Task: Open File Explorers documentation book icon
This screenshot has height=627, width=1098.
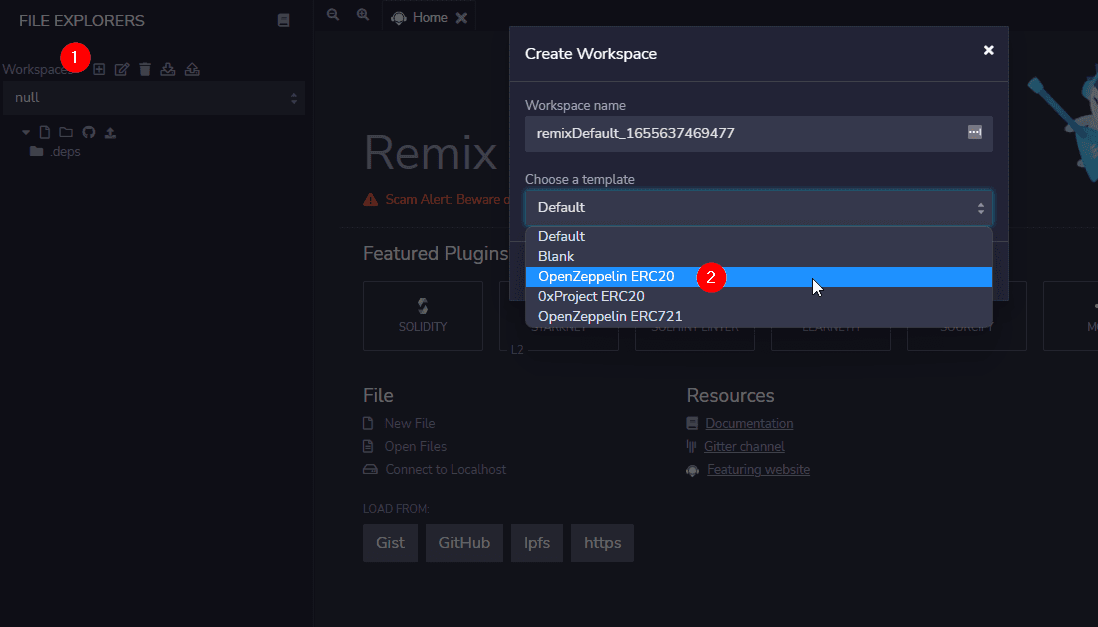Action: (x=284, y=20)
